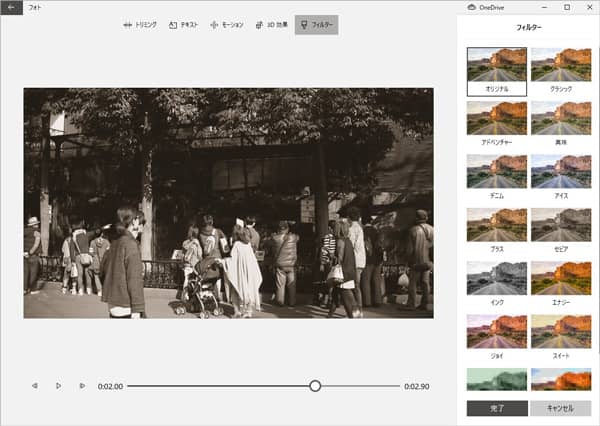This screenshot has height=426, width=600.
Task: Open the モーション (Motion) tool
Action: (226, 24)
